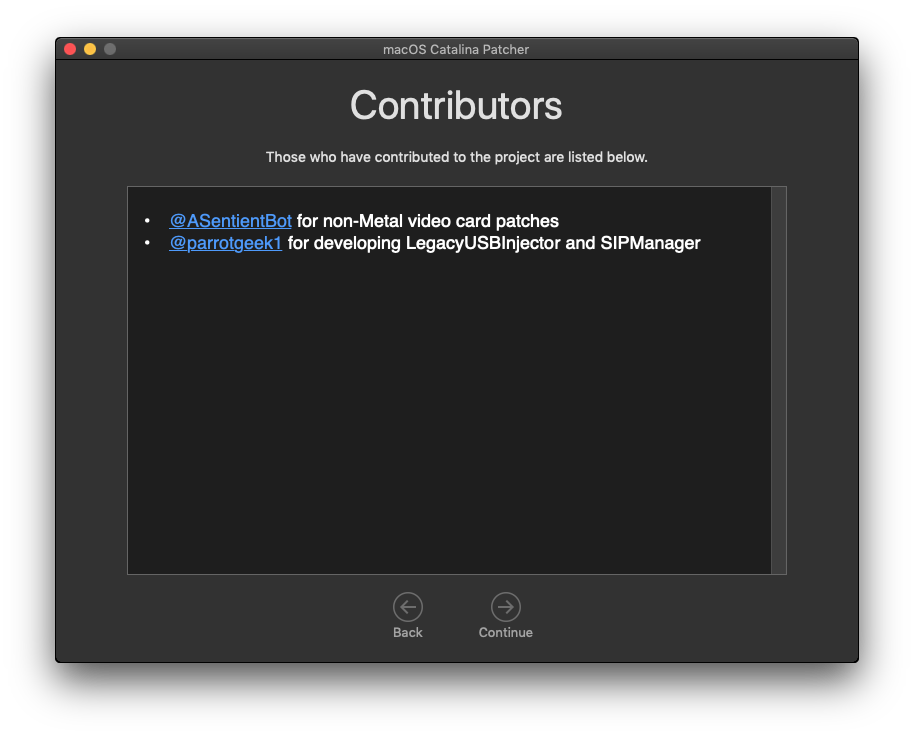
Task: Click the contributors list scrollbar
Action: [778, 380]
